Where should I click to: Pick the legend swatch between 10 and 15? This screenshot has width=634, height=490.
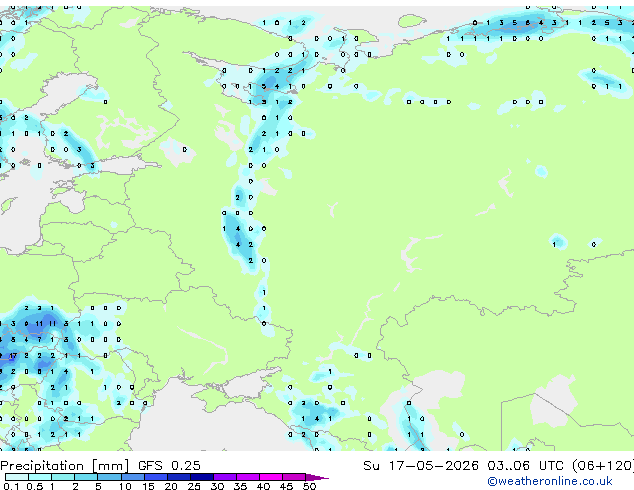click(132, 477)
